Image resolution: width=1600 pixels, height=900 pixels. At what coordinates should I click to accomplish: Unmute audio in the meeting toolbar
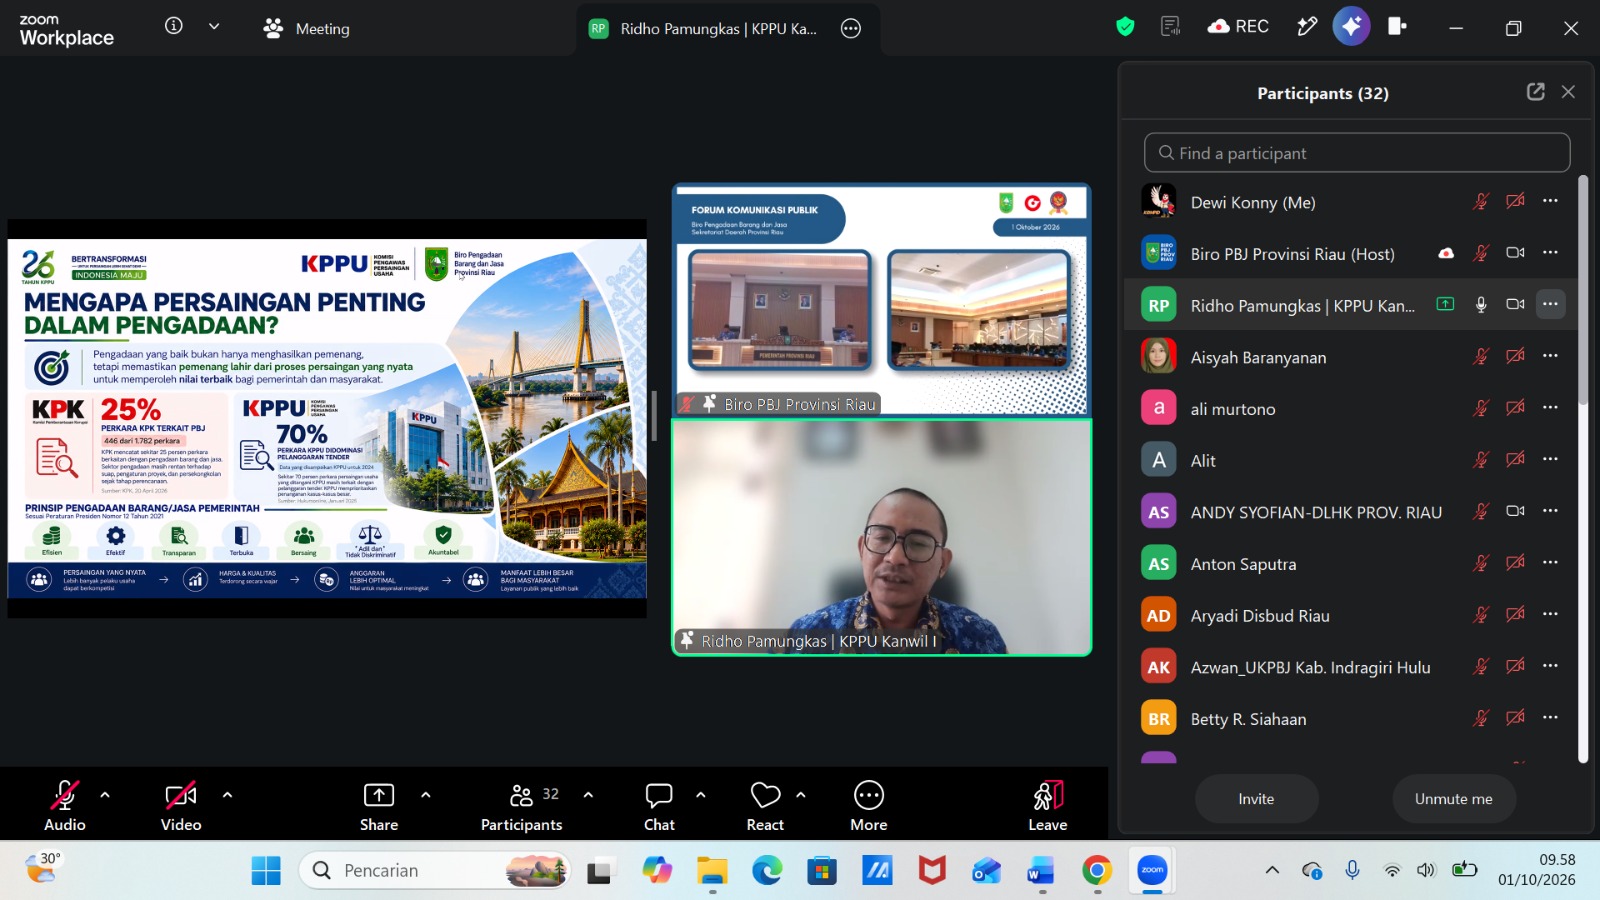(64, 806)
